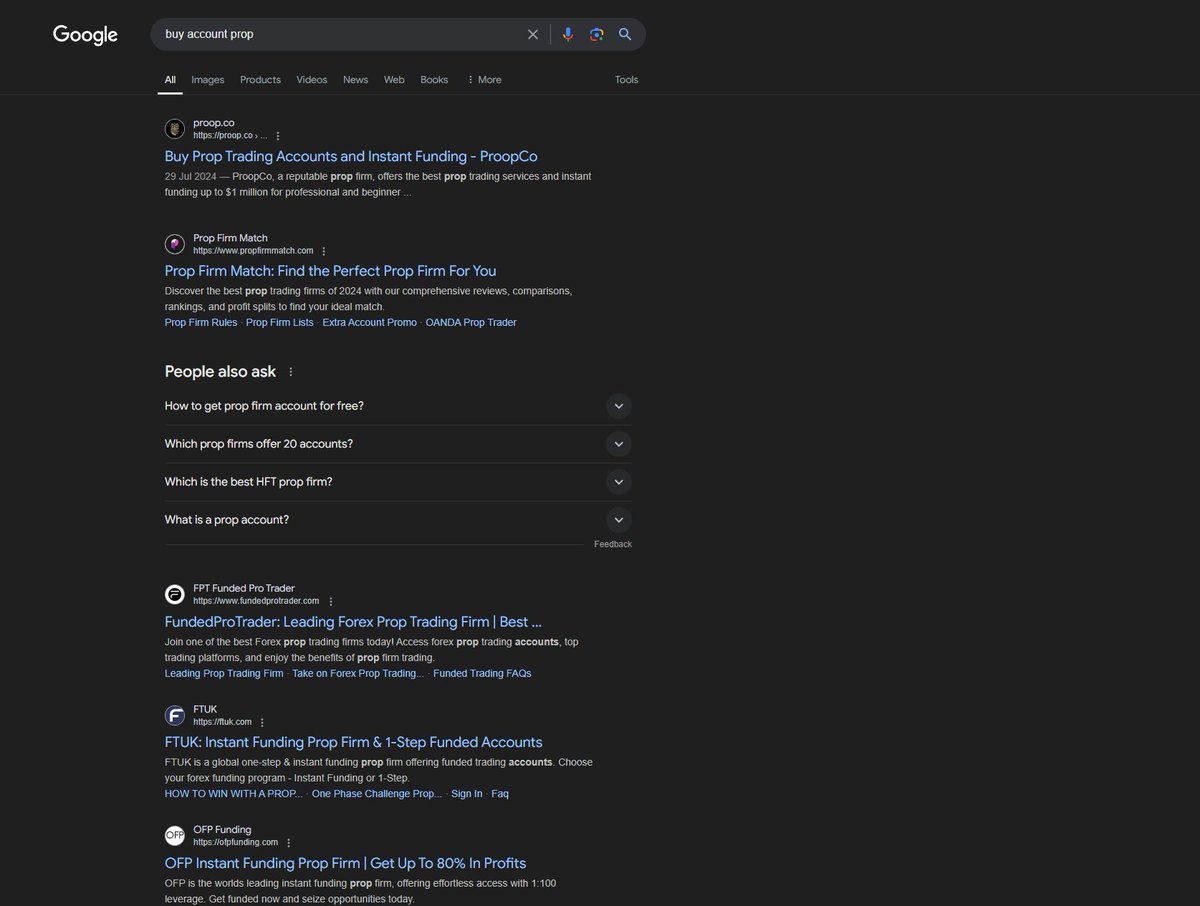The height and width of the screenshot is (906, 1200).
Task: Click the https://www.fundedprotrader.com URL text
Action: click(256, 601)
